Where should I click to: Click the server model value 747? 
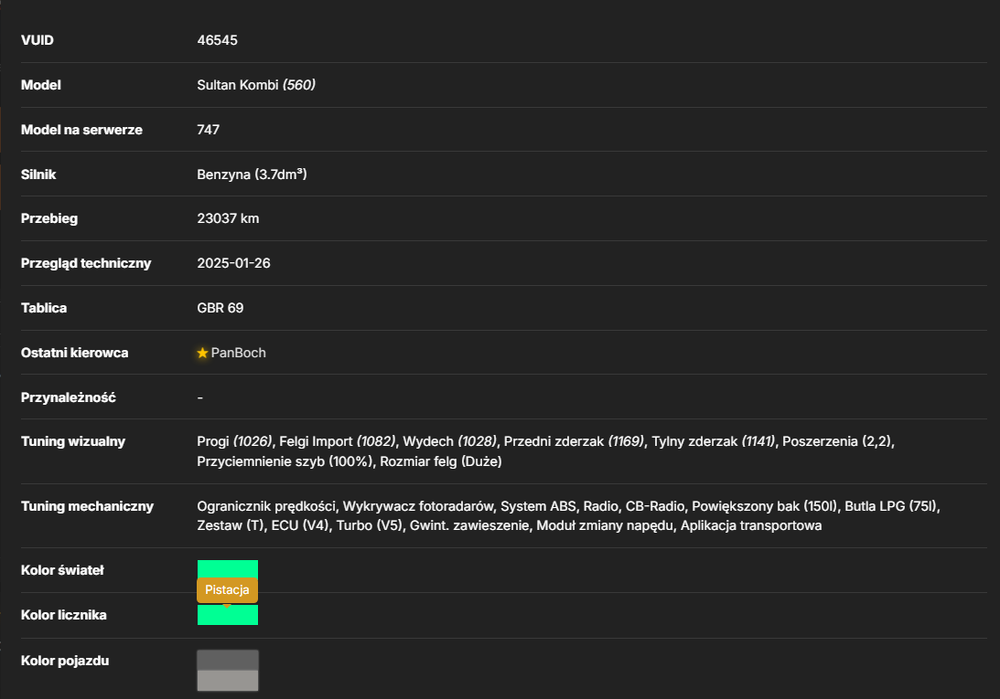click(208, 129)
